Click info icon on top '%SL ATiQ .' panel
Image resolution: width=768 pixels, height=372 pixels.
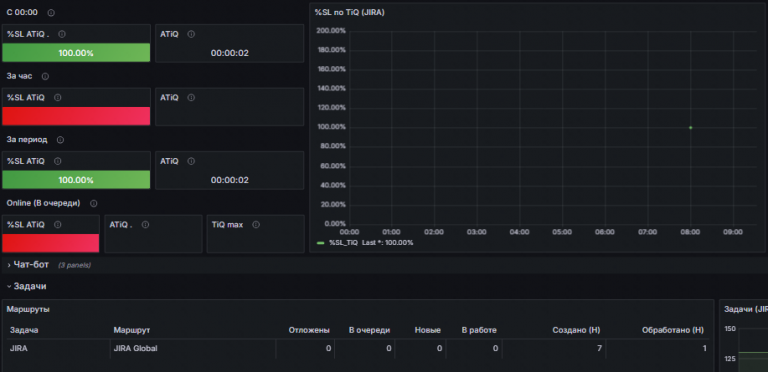(x=62, y=34)
